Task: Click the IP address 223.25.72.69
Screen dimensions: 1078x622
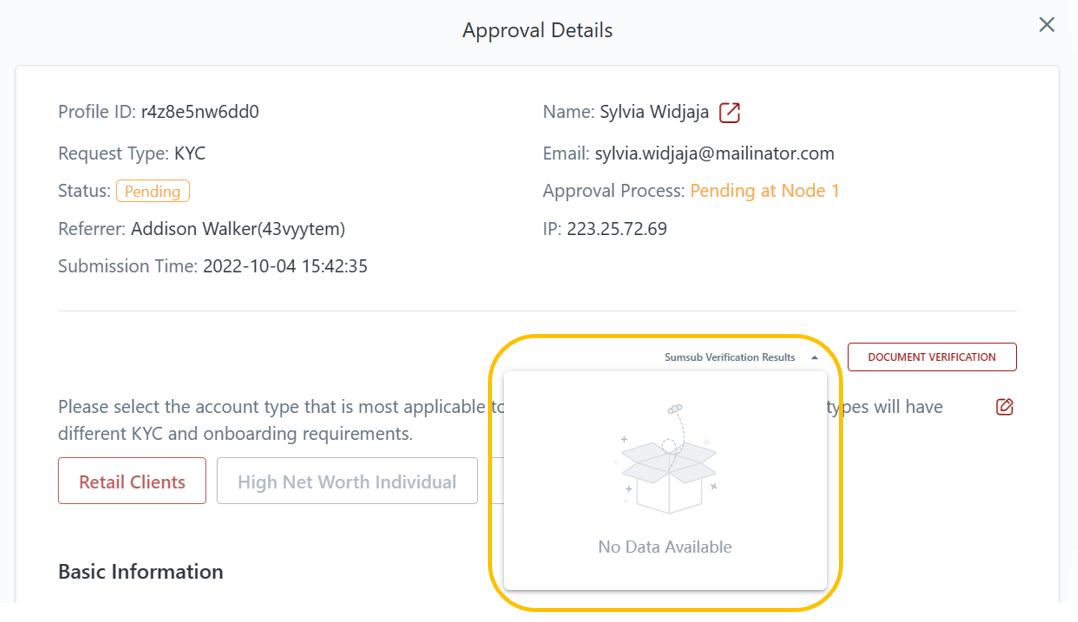Action: [x=616, y=229]
